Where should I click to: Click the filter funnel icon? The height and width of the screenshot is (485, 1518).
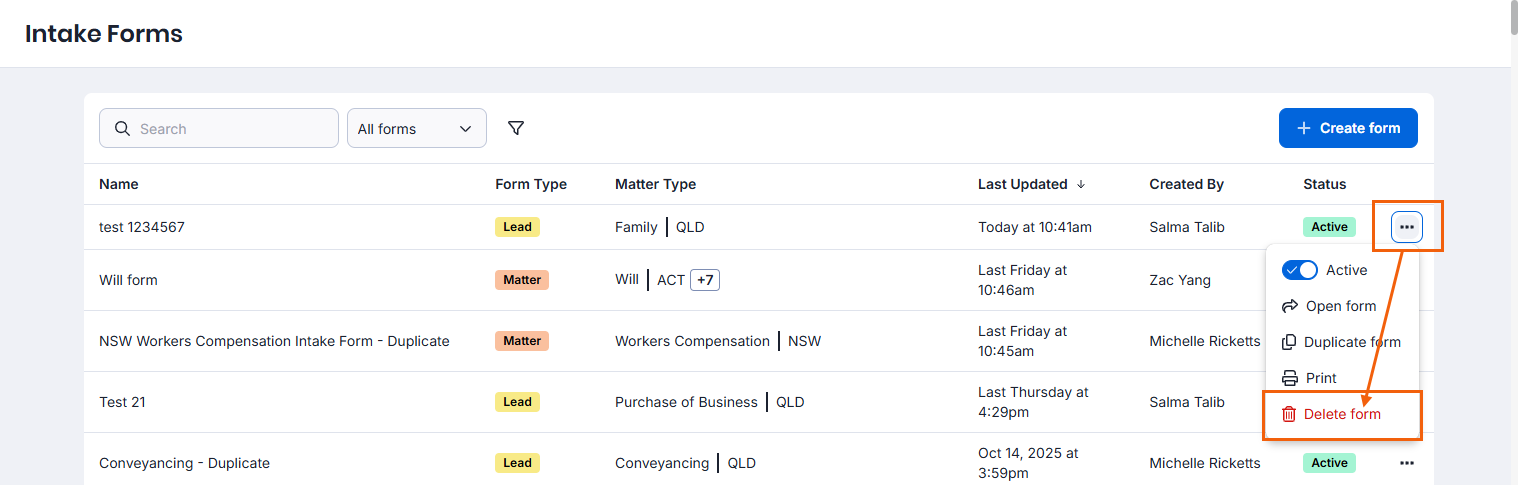click(x=516, y=128)
